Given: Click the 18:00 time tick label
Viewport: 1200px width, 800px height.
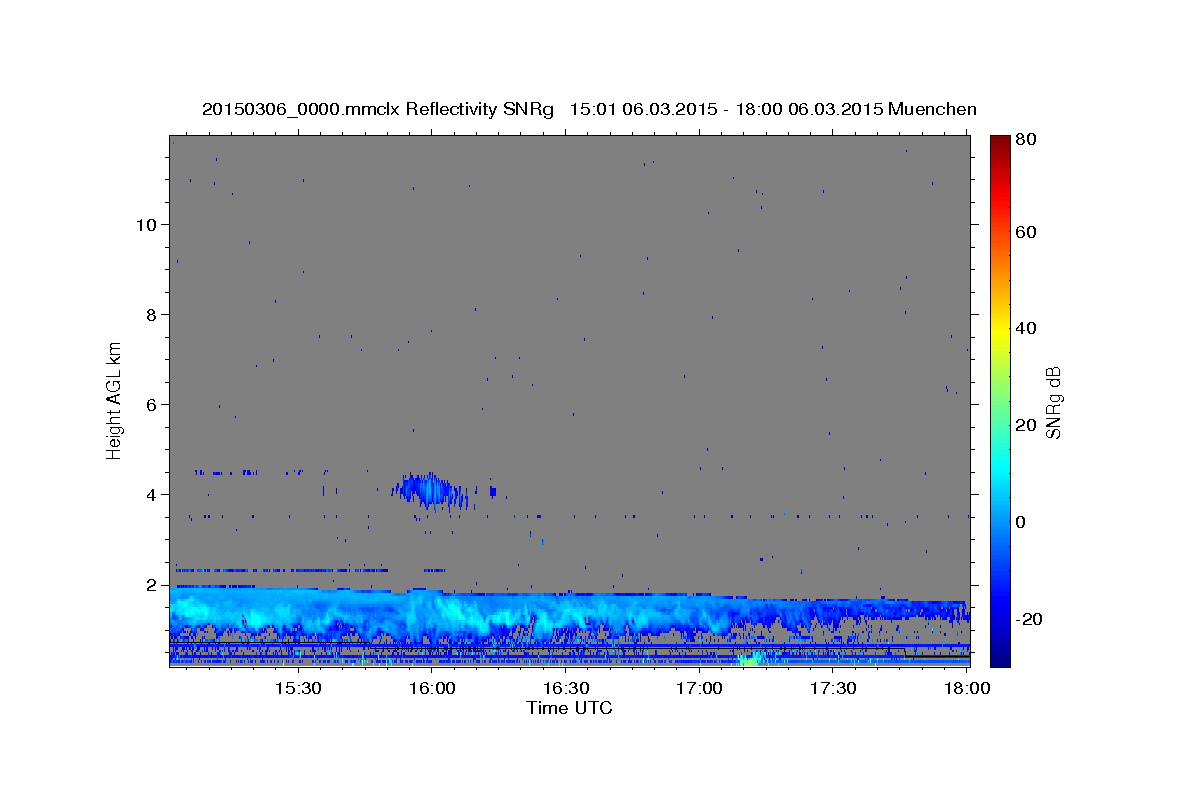Looking at the screenshot, I should tap(967, 688).
